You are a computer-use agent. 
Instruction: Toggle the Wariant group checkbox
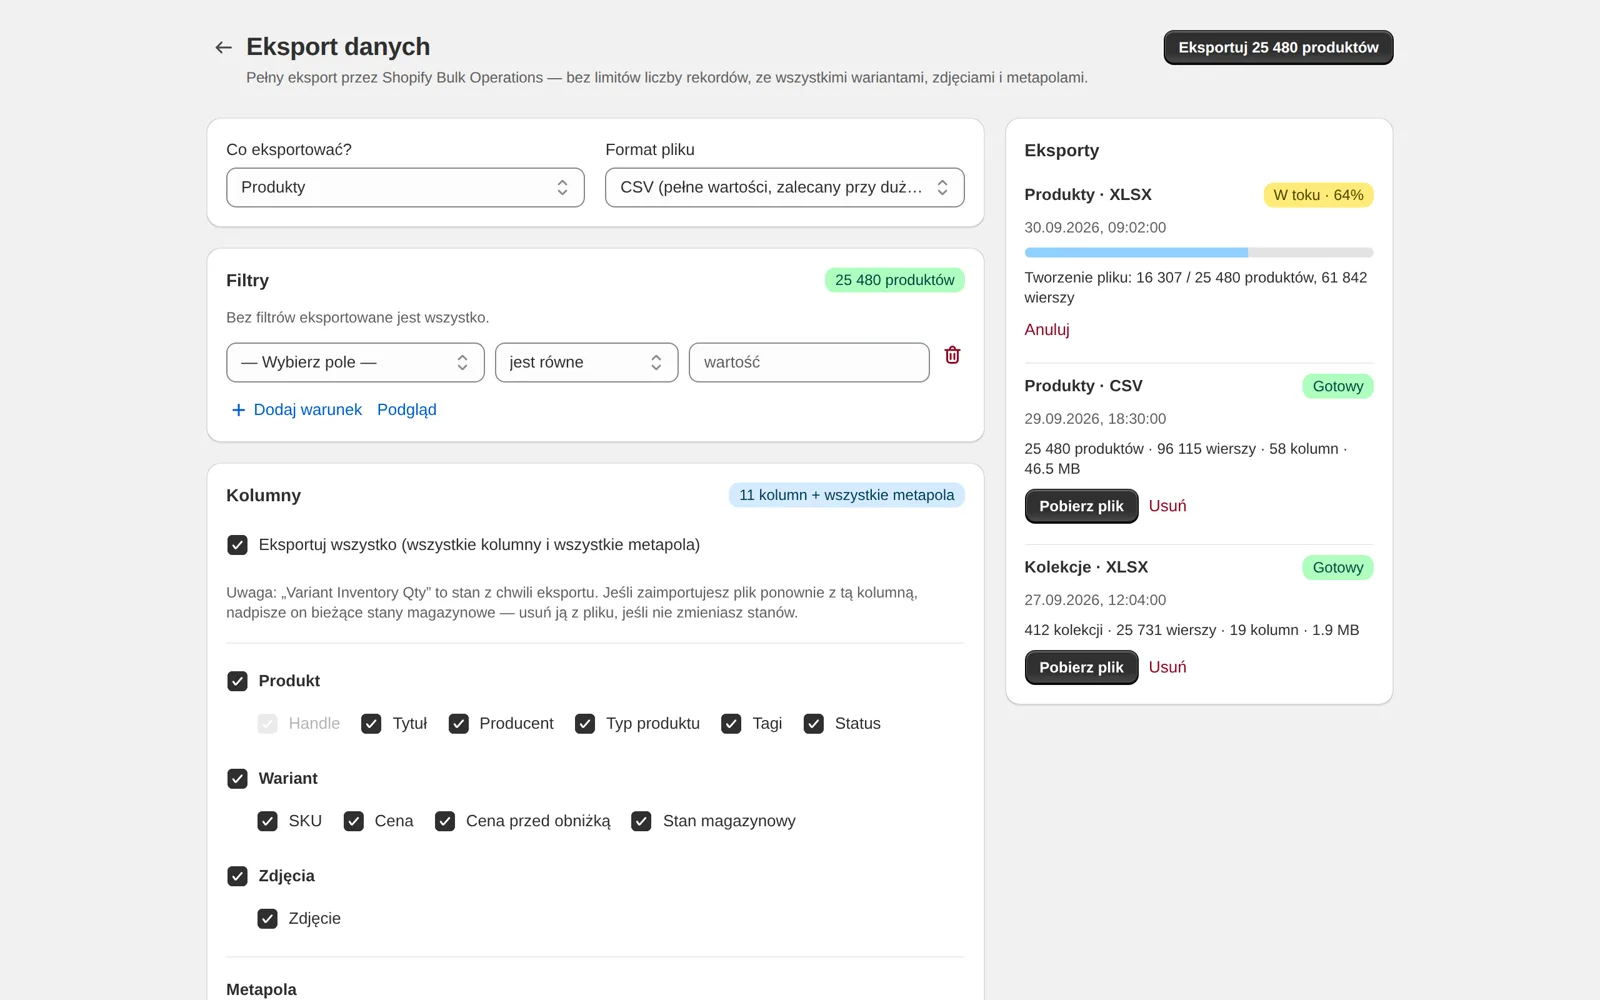tap(237, 778)
